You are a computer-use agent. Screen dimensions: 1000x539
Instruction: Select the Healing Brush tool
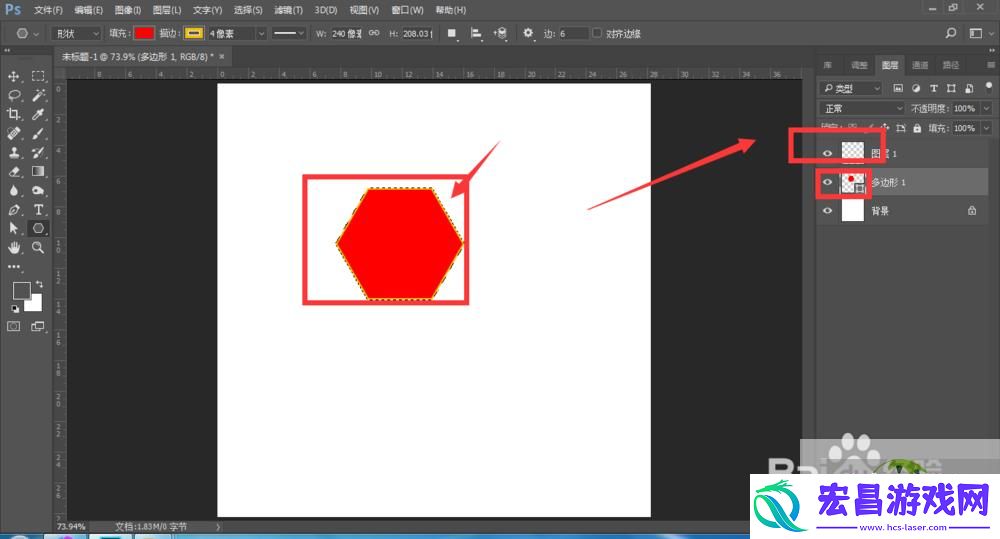tap(13, 134)
